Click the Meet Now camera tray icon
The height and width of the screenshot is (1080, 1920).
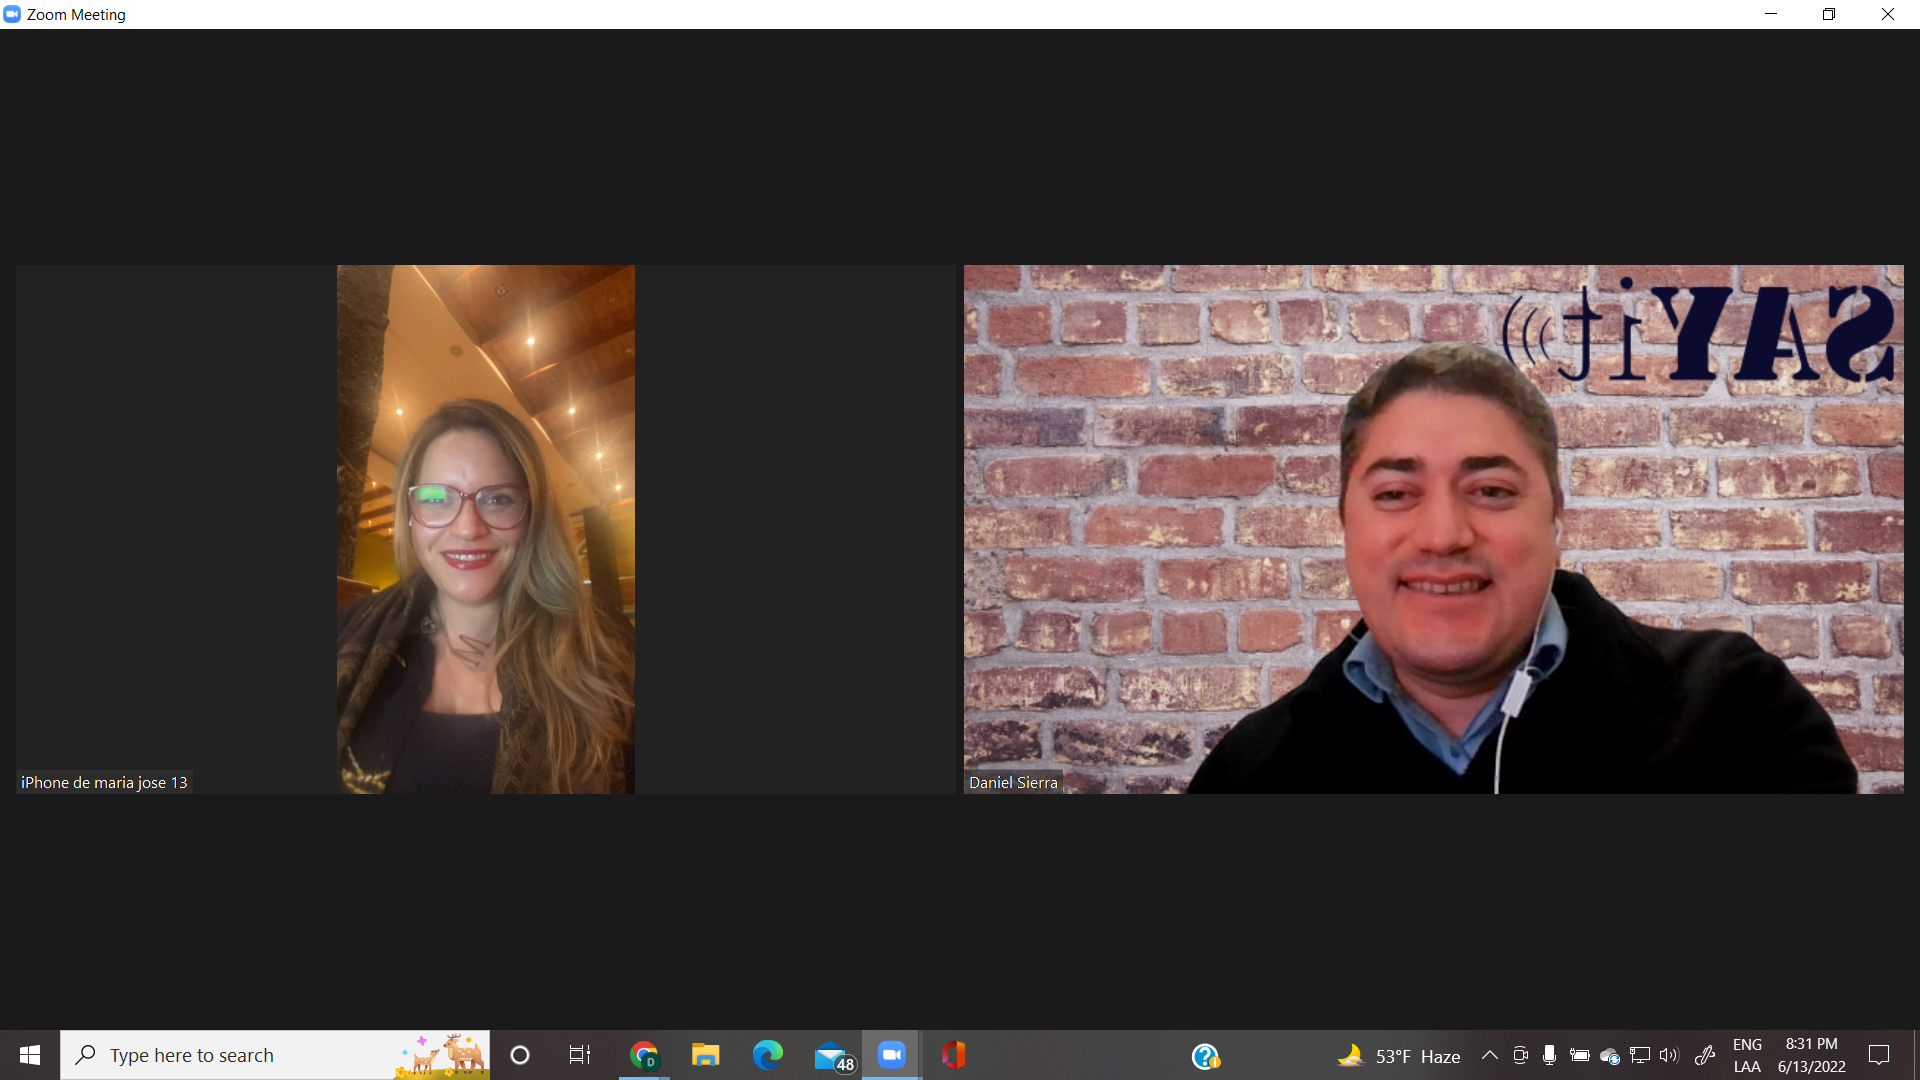pyautogui.click(x=1520, y=1055)
